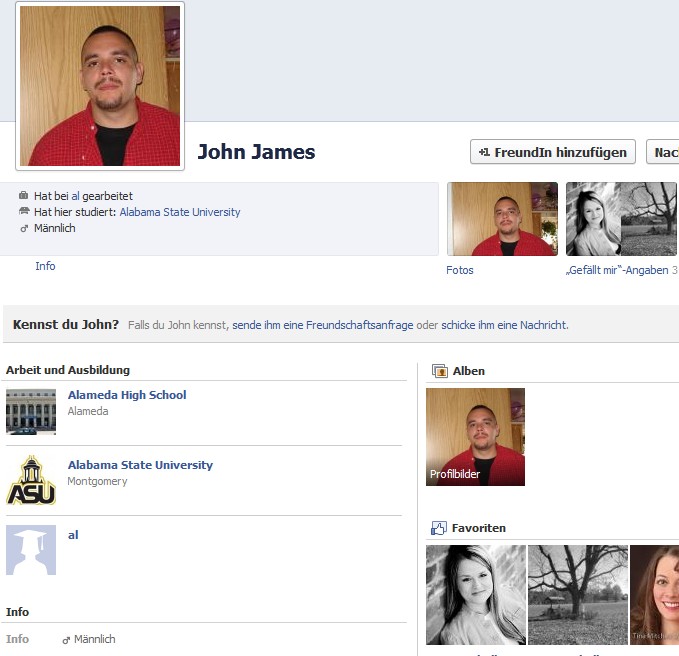
Task: Open the Fotos preview thumbnail
Action: (502, 219)
